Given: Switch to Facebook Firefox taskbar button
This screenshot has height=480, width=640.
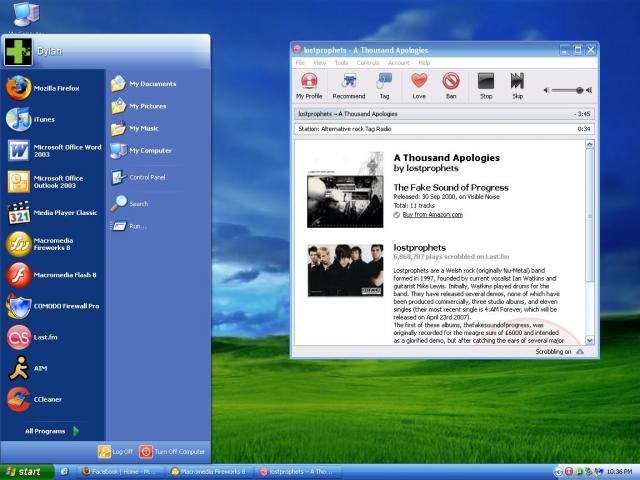Looking at the screenshot, I should tap(119, 472).
